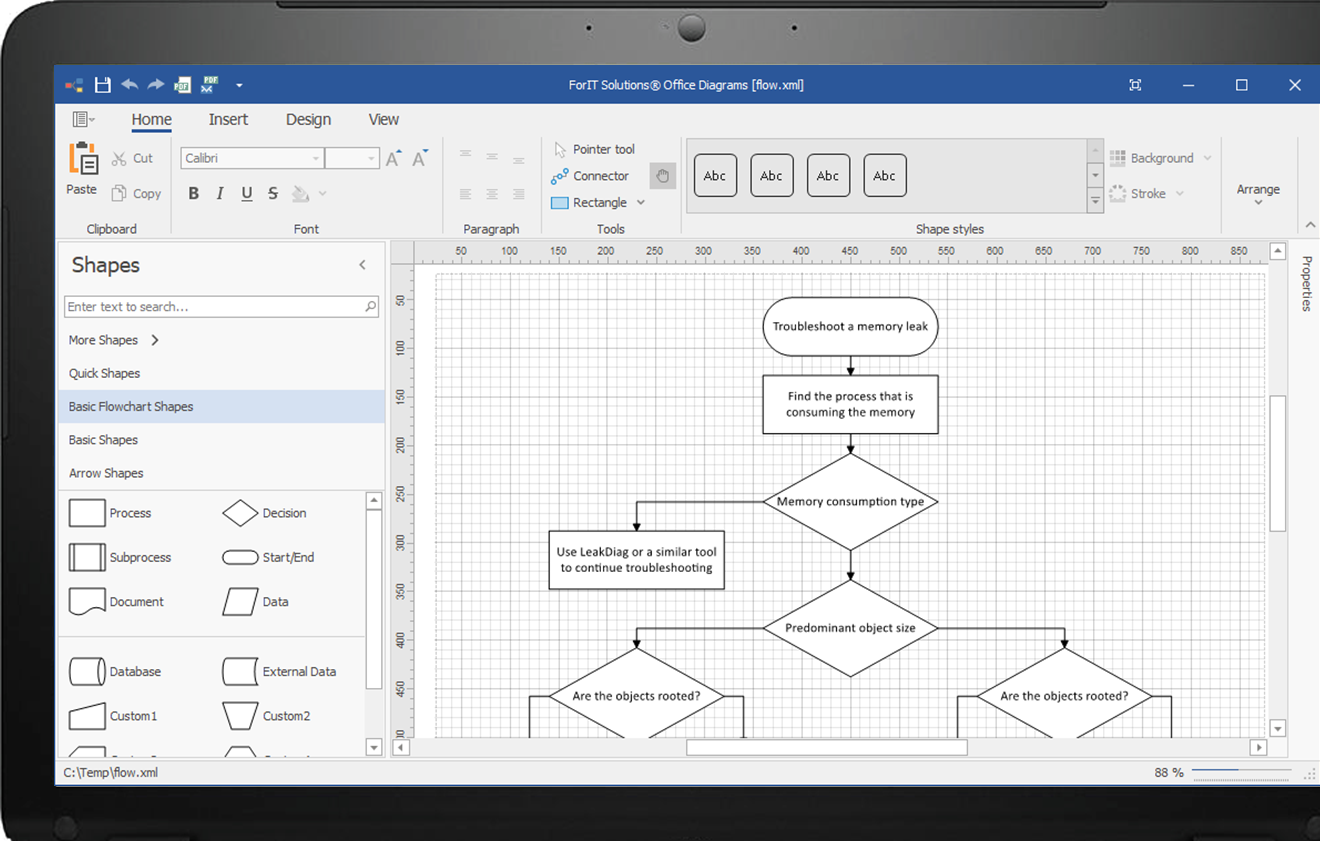Toggle the Pan hand tool
The width and height of the screenshot is (1320, 841).
click(662, 176)
